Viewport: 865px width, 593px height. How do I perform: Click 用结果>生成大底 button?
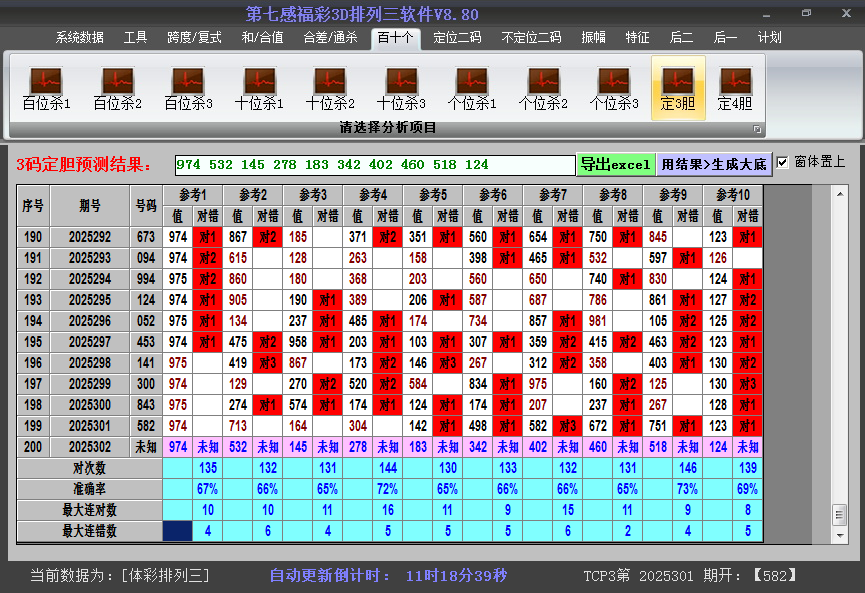coord(714,164)
